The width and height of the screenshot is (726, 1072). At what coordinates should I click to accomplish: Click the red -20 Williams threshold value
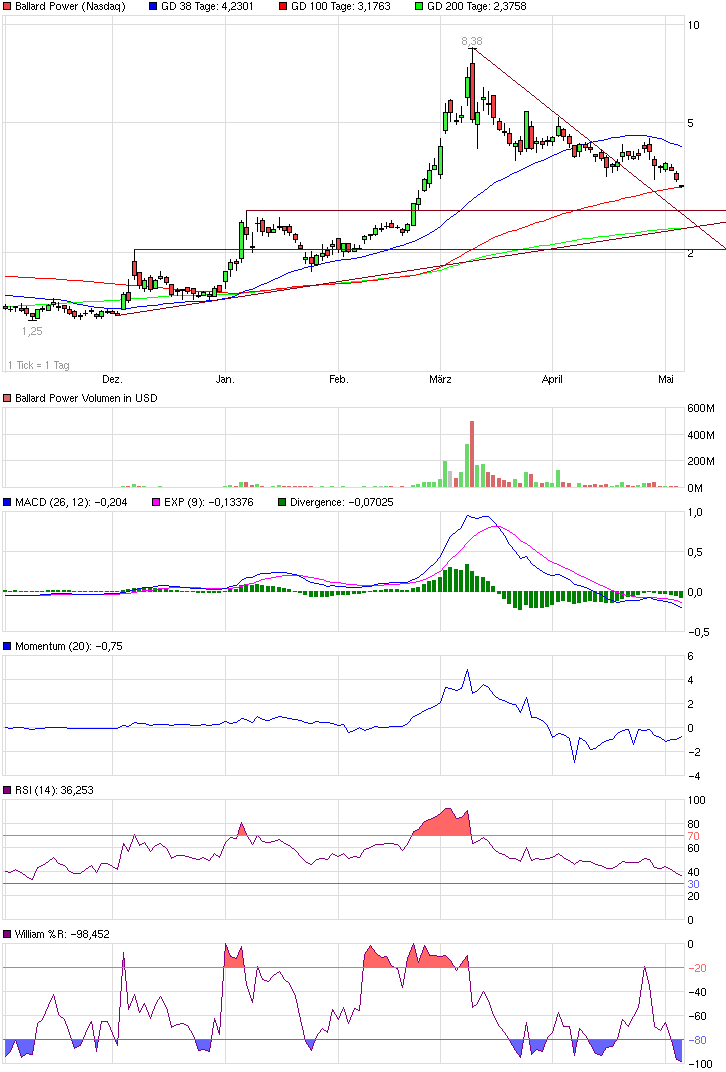pyautogui.click(x=697, y=968)
